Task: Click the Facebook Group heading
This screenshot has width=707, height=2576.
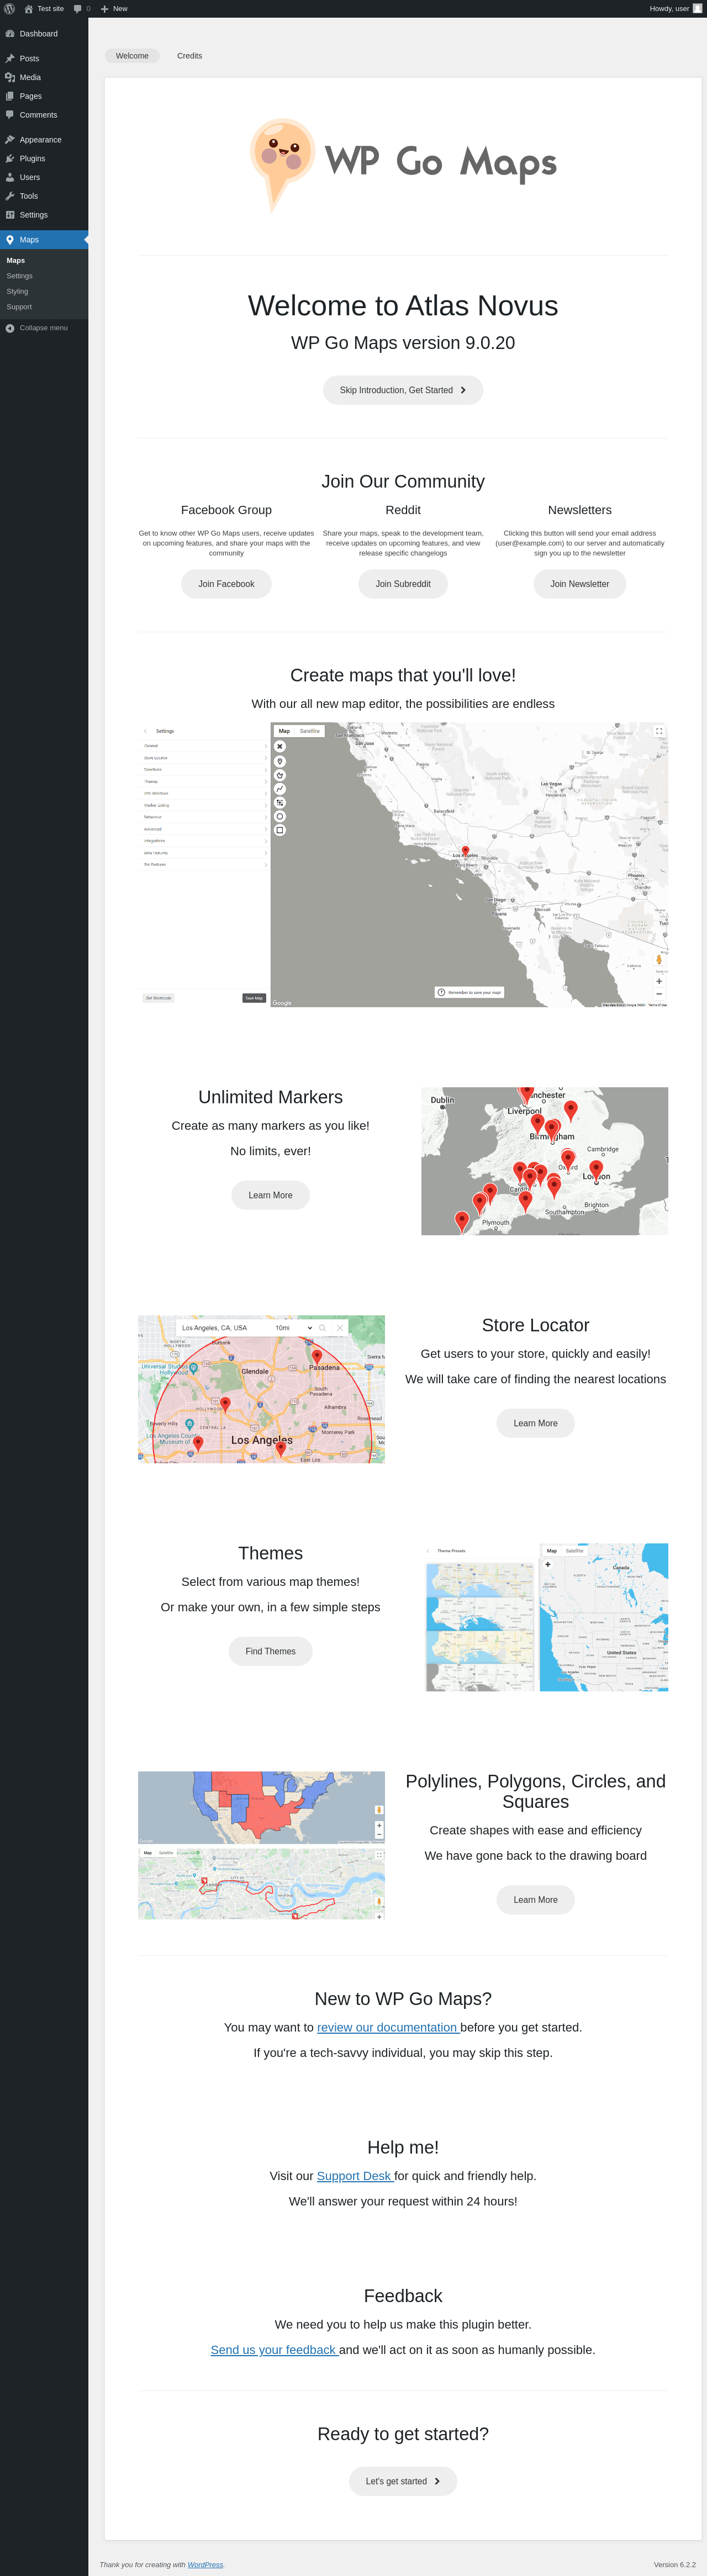Action: pyautogui.click(x=226, y=510)
